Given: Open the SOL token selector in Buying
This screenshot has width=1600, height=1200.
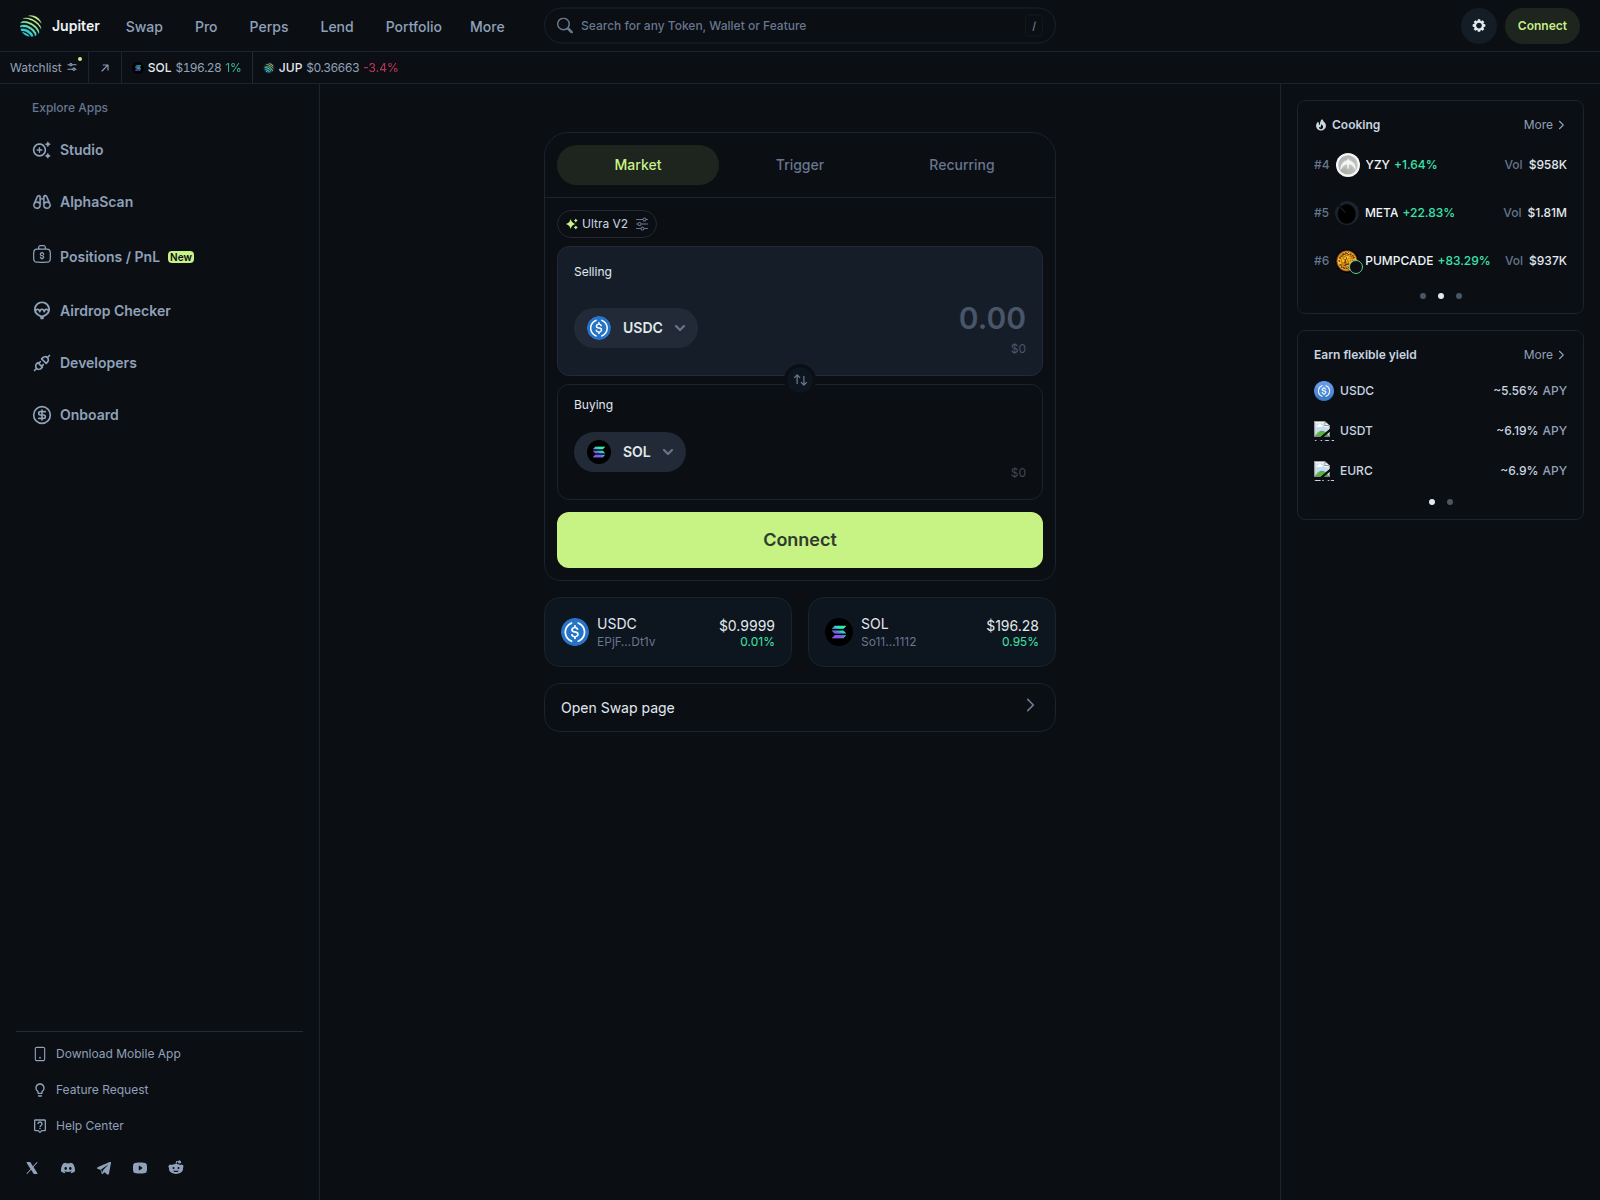Looking at the screenshot, I should click(629, 451).
